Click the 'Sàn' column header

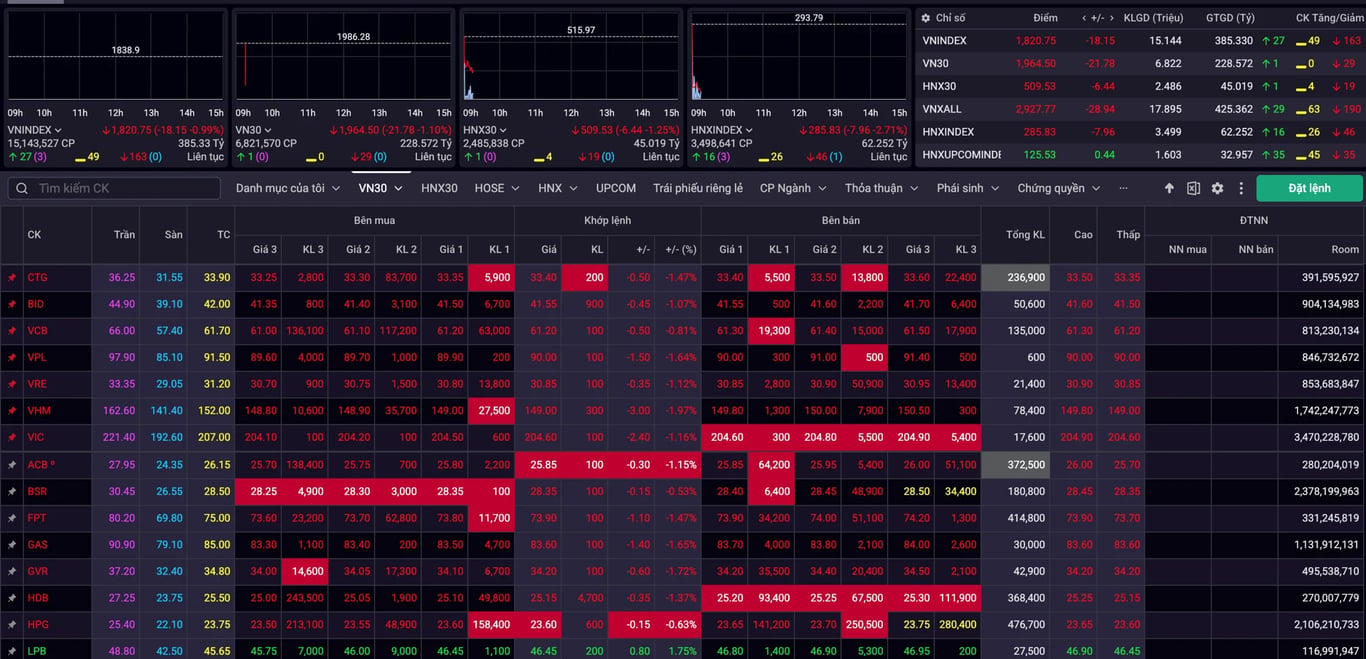(x=174, y=235)
